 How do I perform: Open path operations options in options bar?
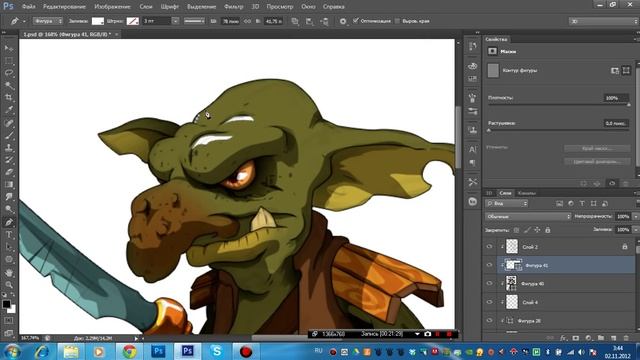(295, 21)
